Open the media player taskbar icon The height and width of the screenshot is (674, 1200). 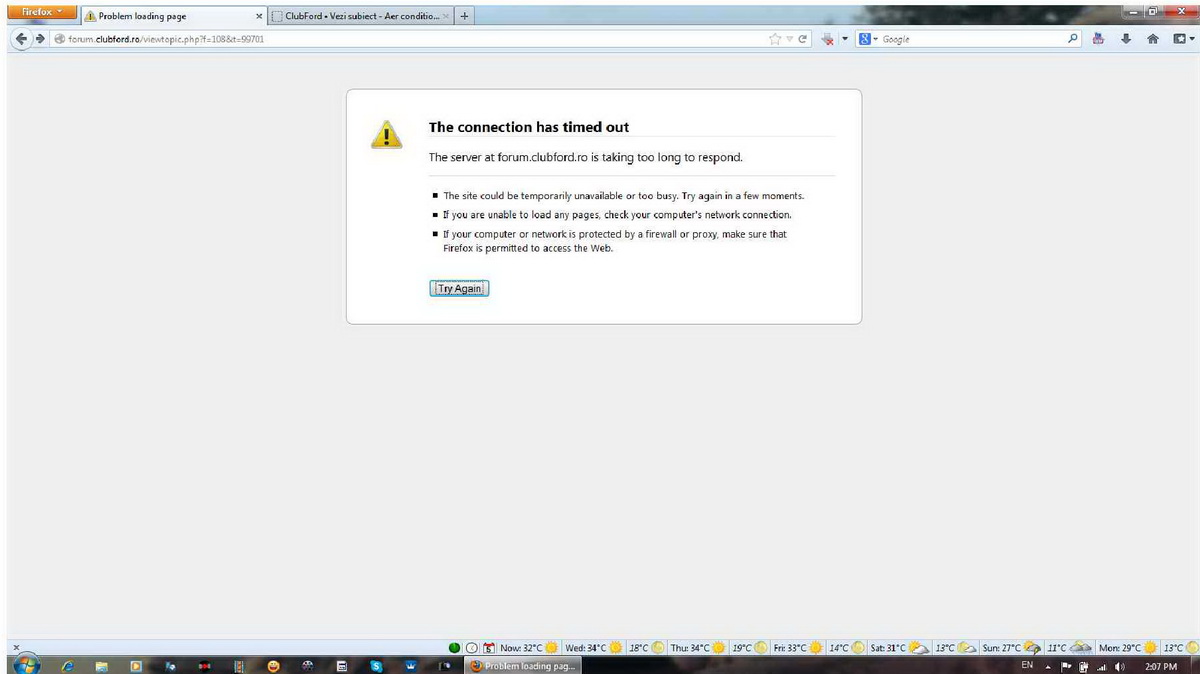click(136, 665)
